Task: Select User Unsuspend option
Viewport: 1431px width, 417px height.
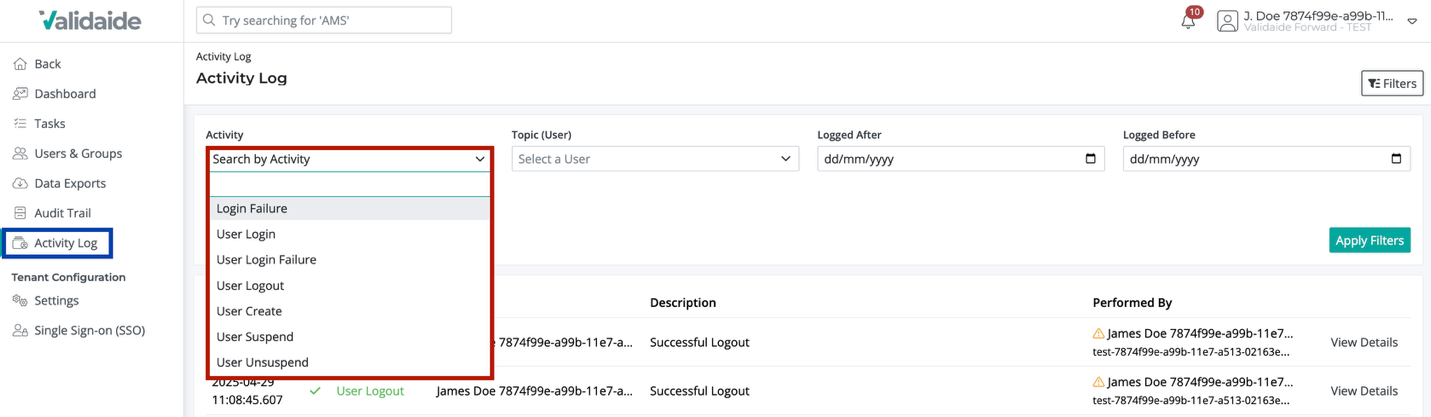Action: coord(349,363)
